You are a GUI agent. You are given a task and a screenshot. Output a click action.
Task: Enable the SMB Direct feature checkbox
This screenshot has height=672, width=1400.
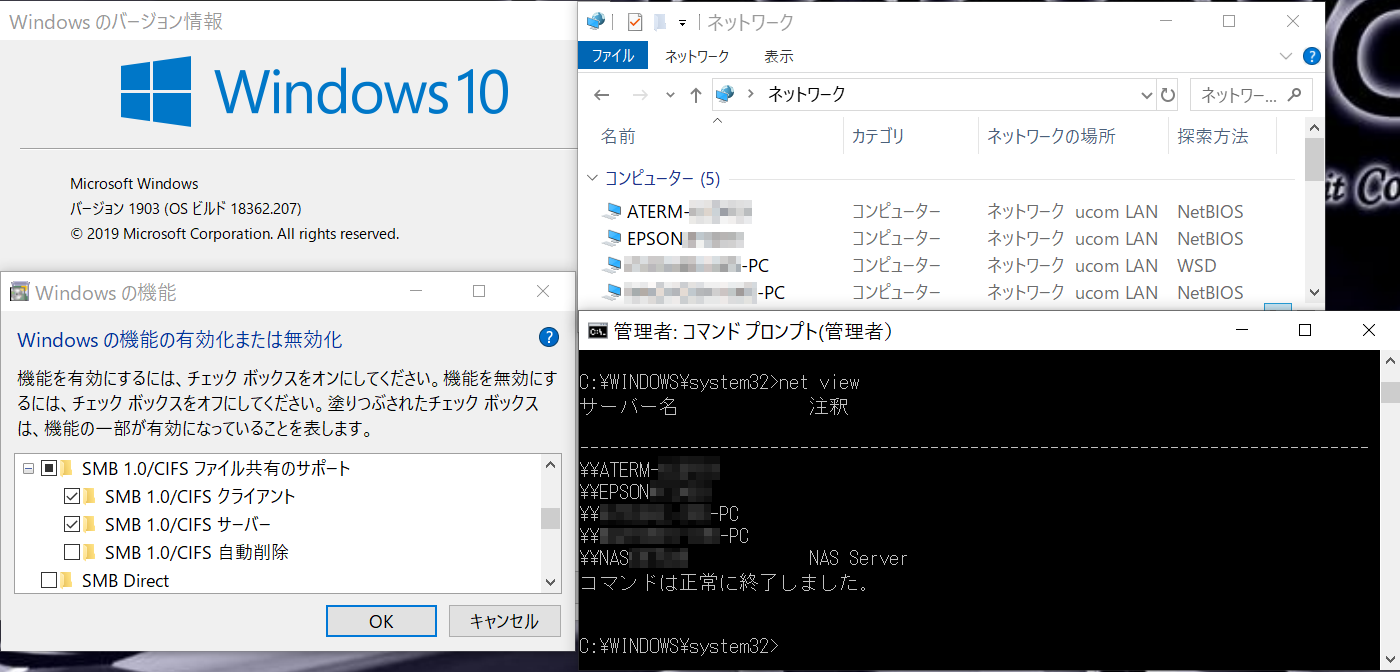[49, 580]
